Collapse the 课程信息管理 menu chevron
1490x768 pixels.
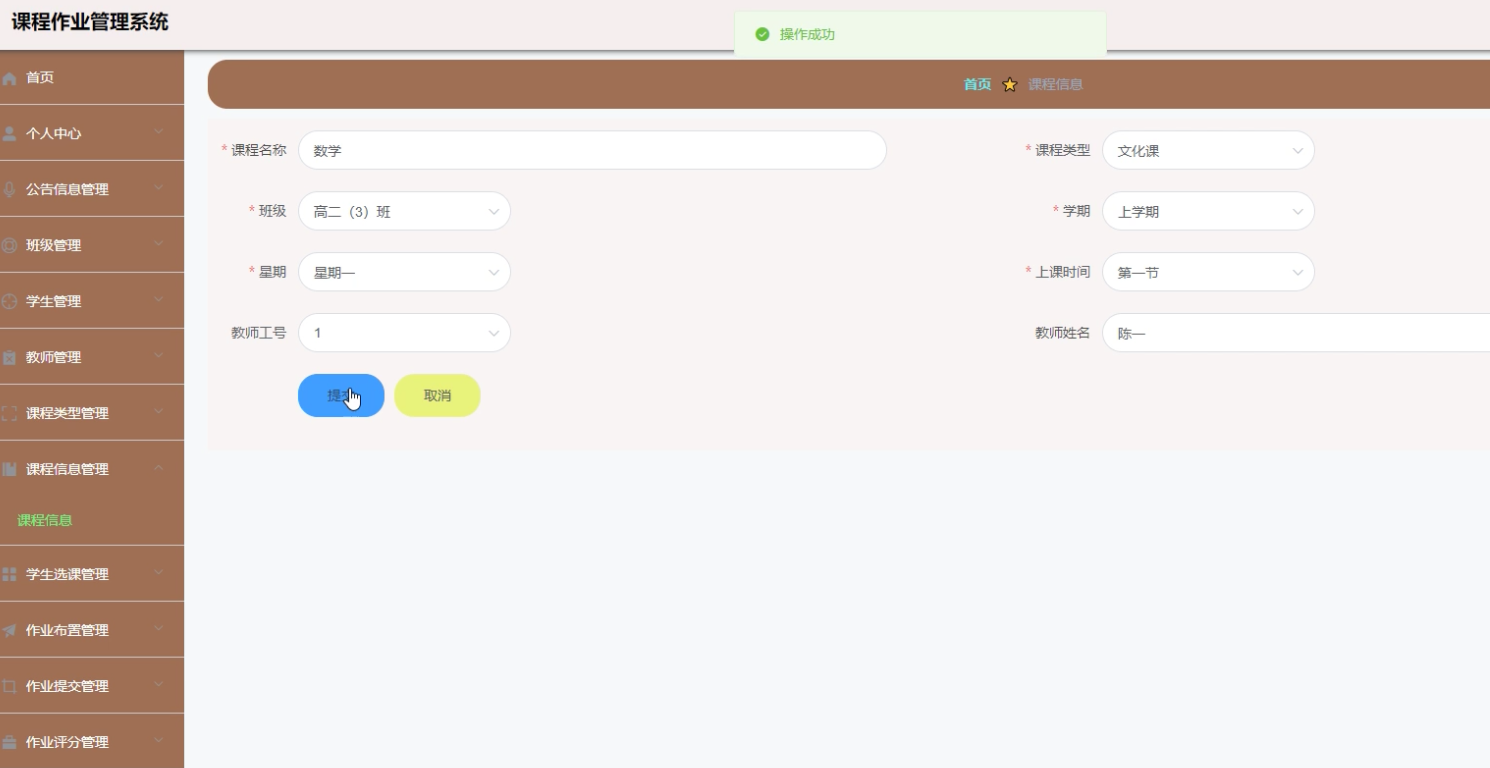click(159, 469)
